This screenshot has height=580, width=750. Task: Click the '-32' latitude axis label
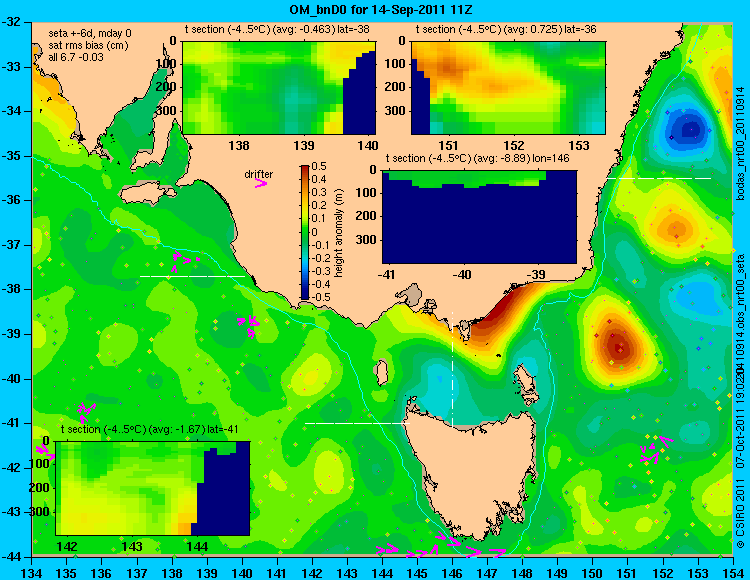pos(12,22)
